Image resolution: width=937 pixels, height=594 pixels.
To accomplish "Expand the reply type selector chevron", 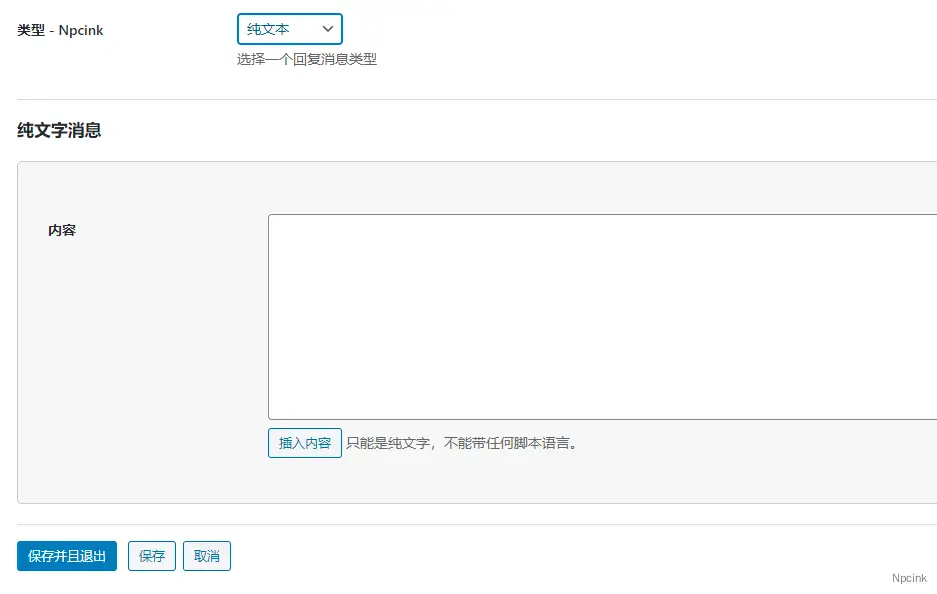I will 328,29.
